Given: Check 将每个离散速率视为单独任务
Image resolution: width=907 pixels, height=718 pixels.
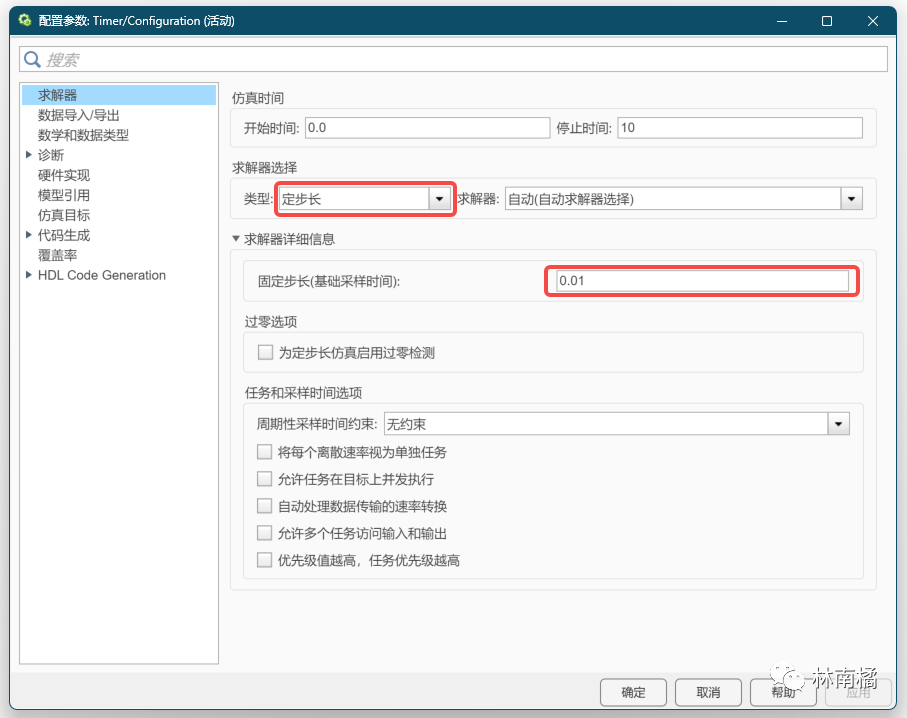Looking at the screenshot, I should [264, 452].
